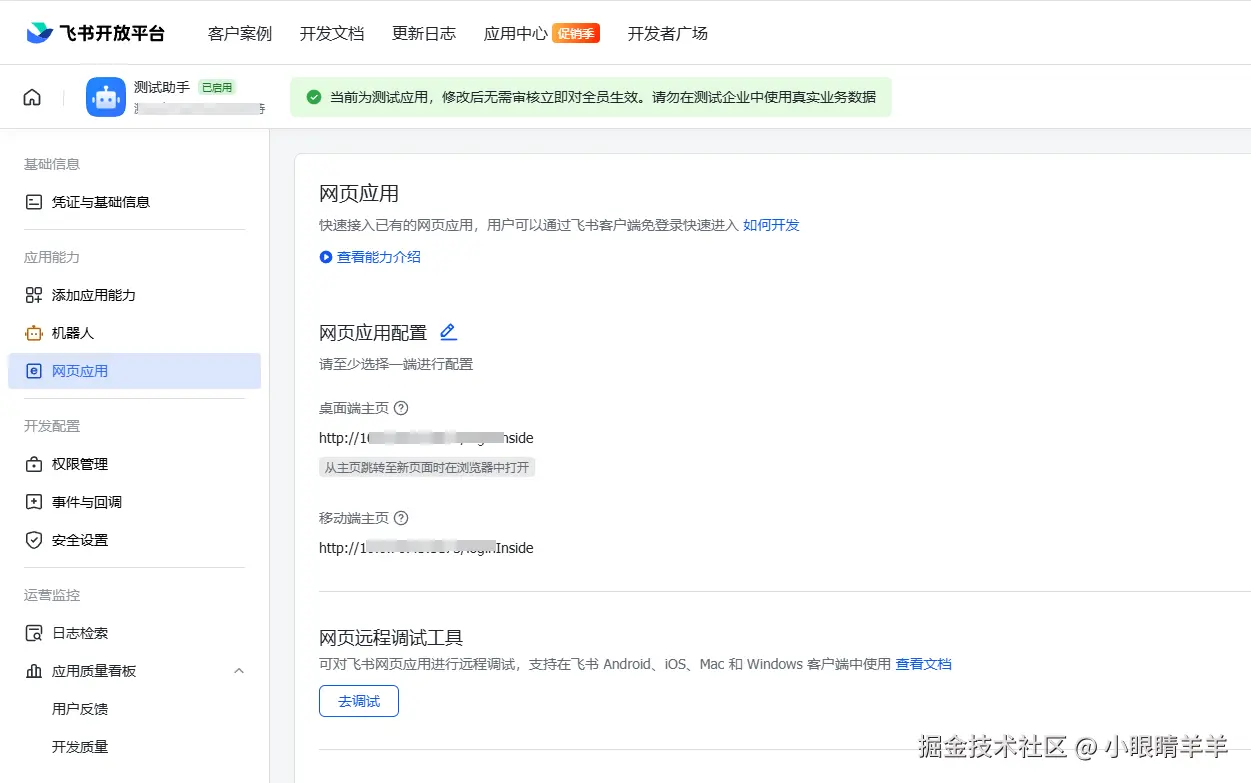1251x783 pixels.
Task: Click the 应用质量看板 bar chart icon
Action: (34, 671)
